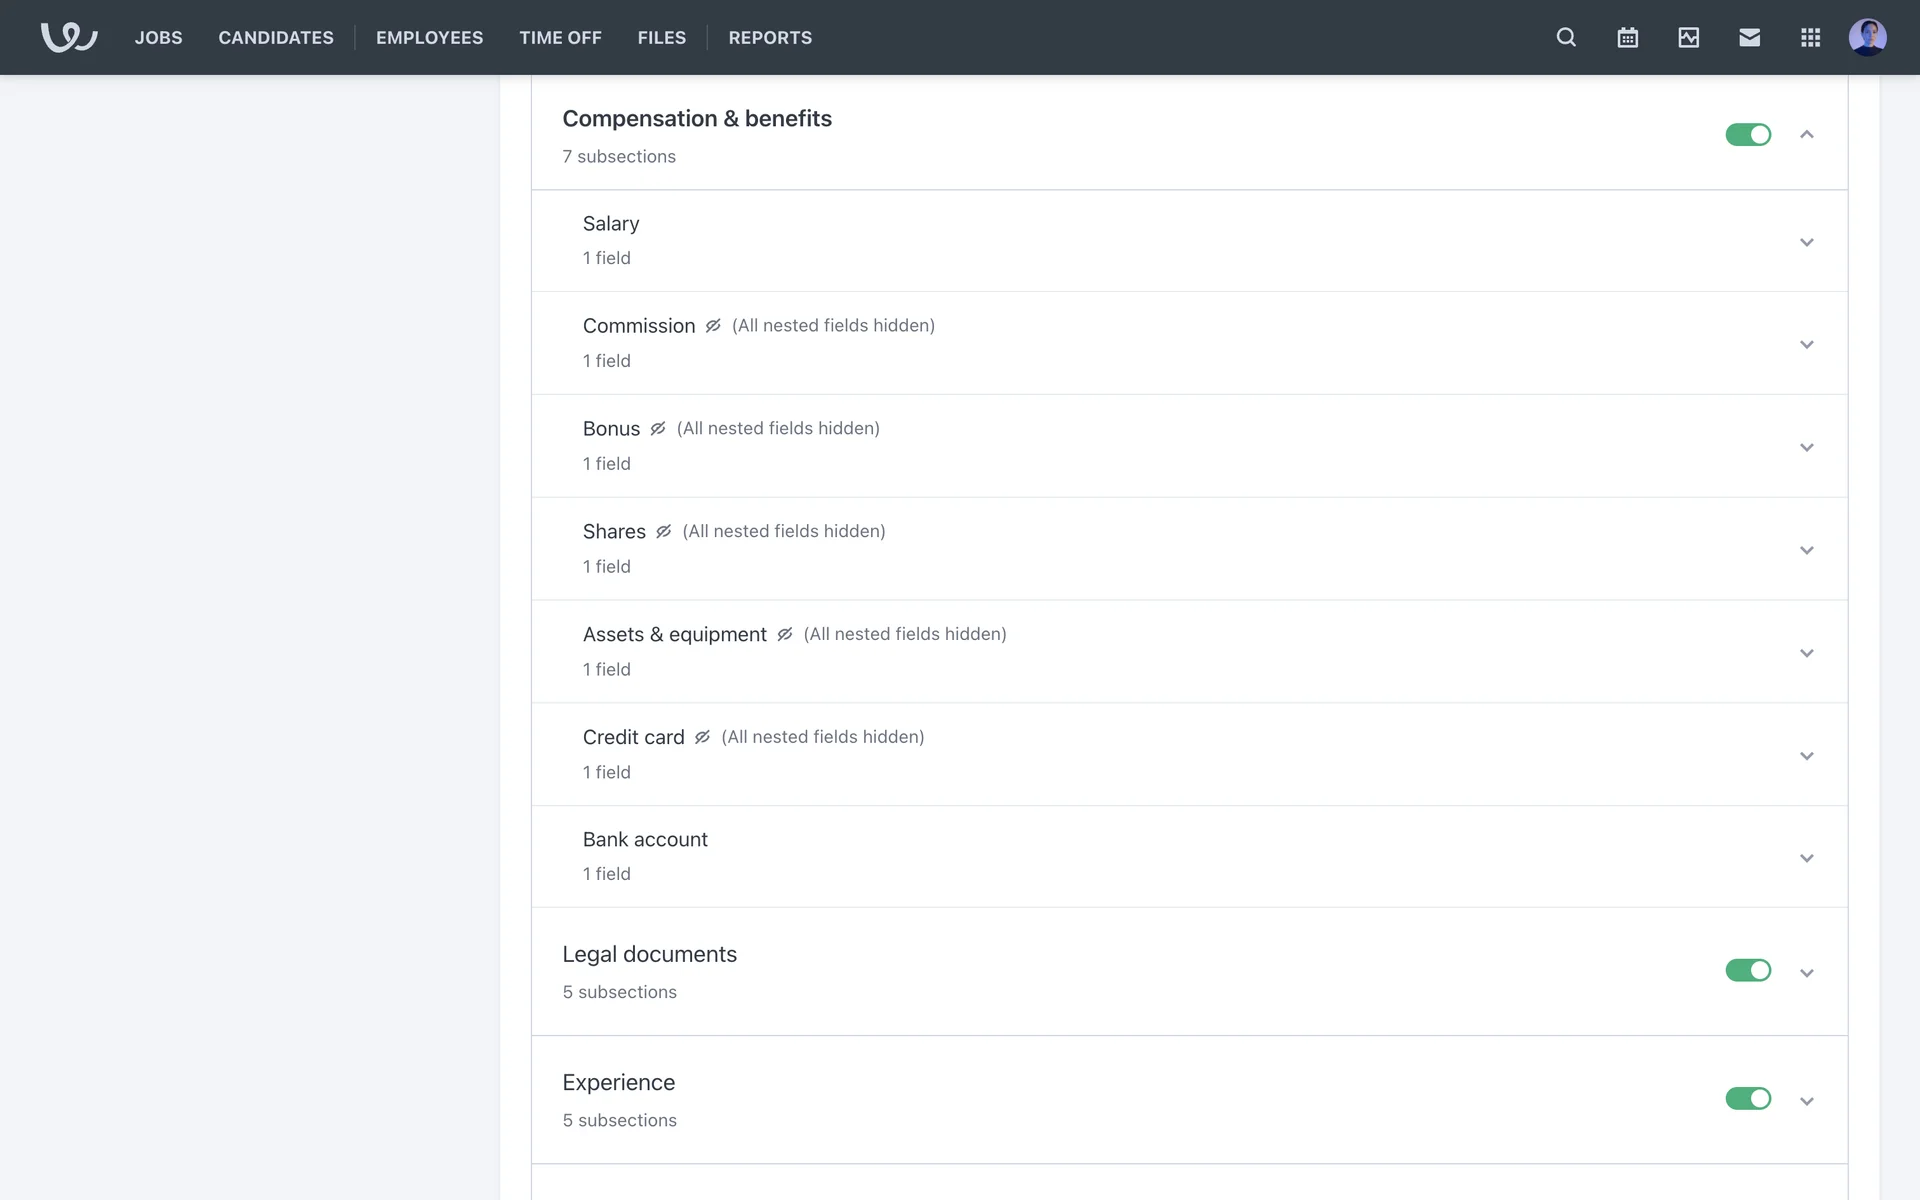Open the search icon in header
The width and height of the screenshot is (1920, 1200).
(x=1566, y=37)
